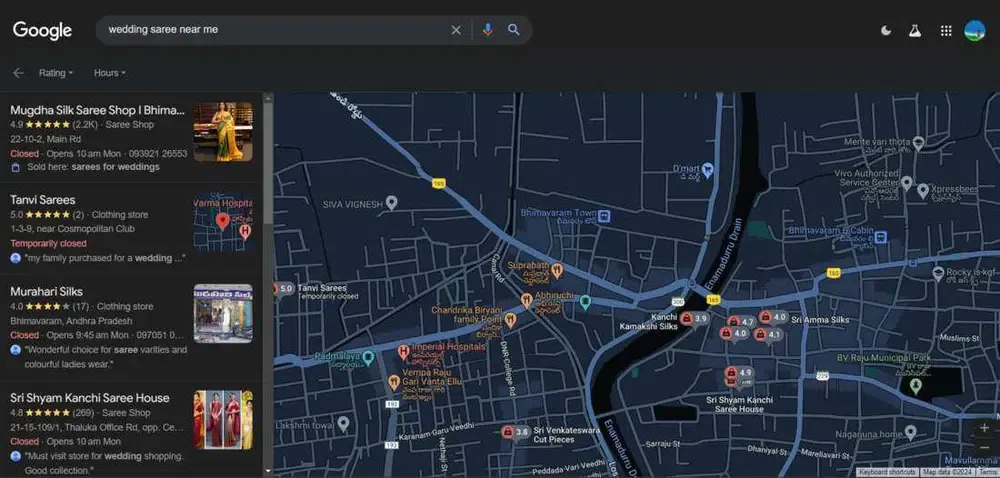The width and height of the screenshot is (1000, 478).
Task: Go back using the left arrow icon
Action: [x=18, y=73]
